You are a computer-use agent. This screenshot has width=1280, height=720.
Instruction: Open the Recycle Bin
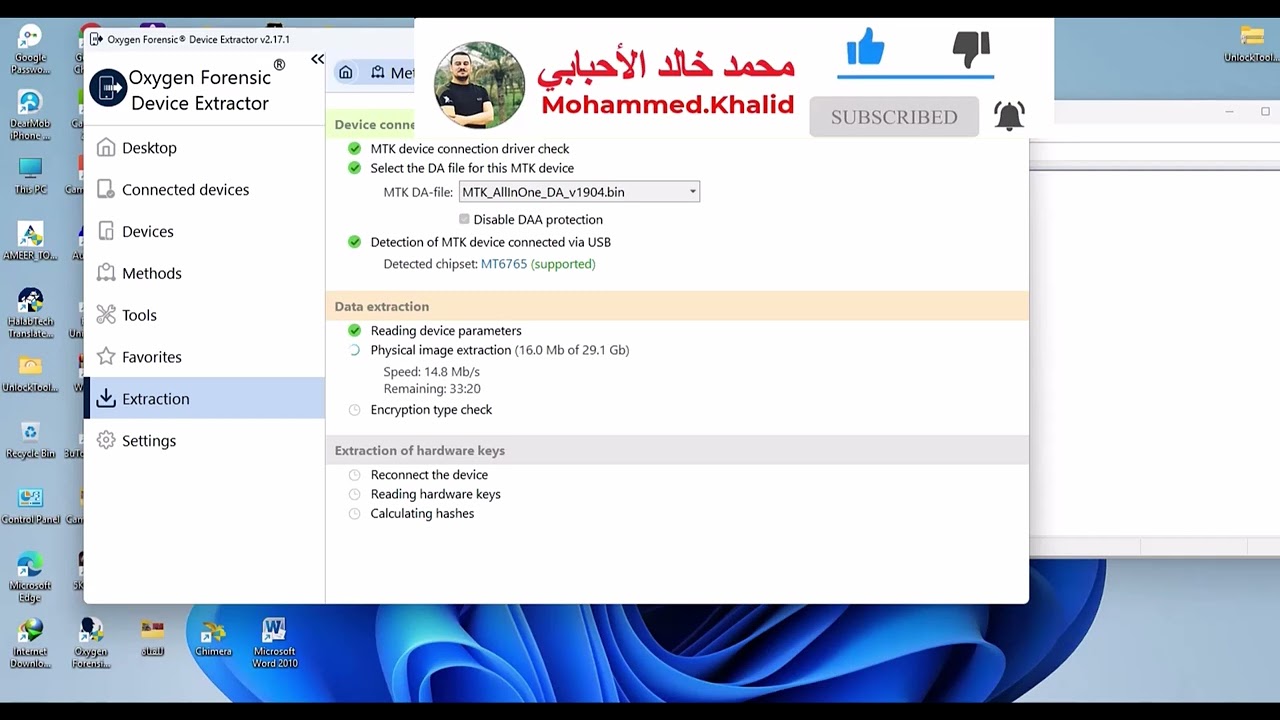(30, 440)
